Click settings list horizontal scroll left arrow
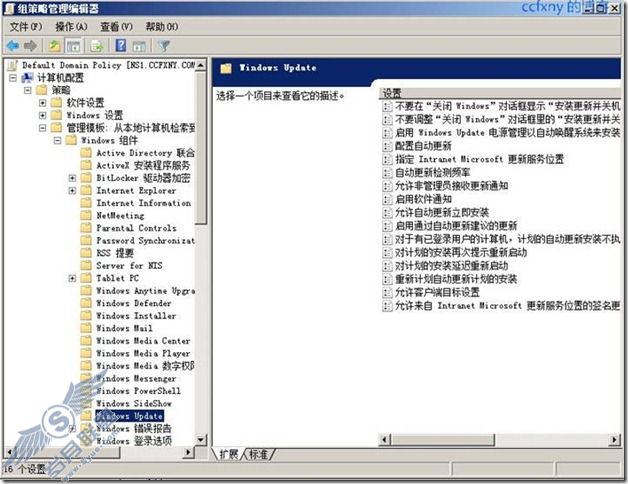The height and width of the screenshot is (484, 628). (384, 440)
